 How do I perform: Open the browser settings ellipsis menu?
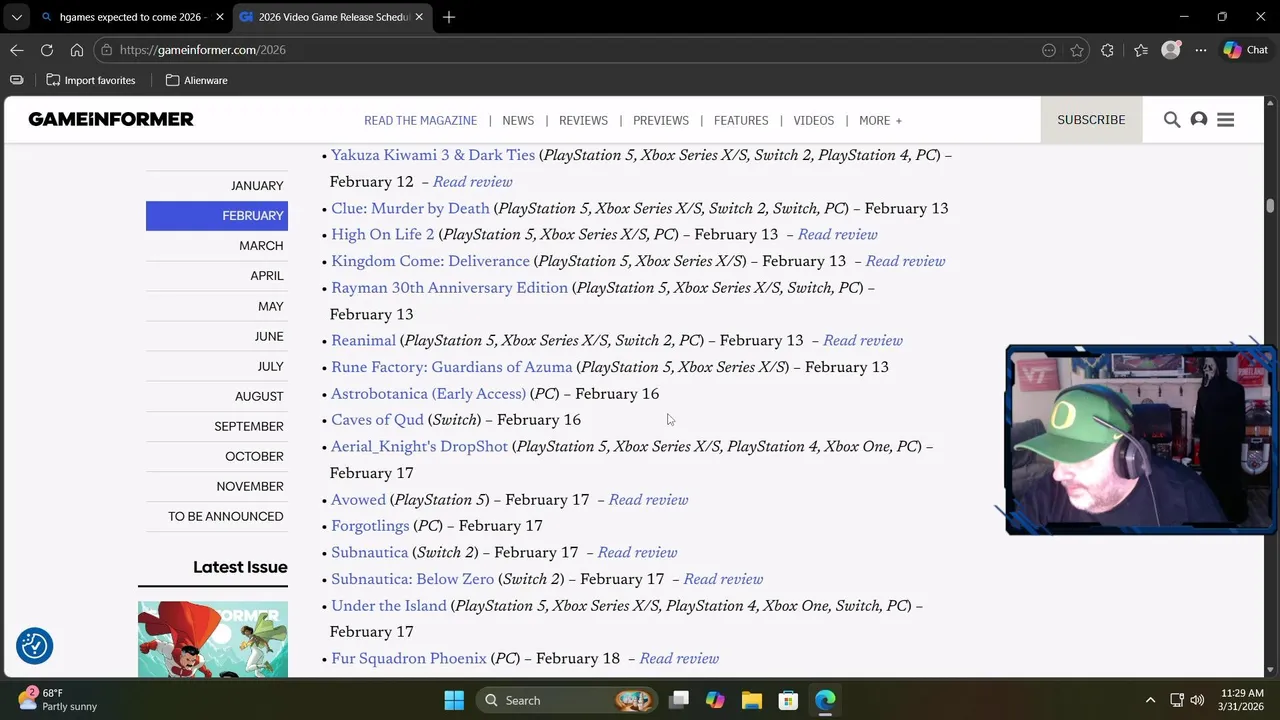[x=1201, y=50]
